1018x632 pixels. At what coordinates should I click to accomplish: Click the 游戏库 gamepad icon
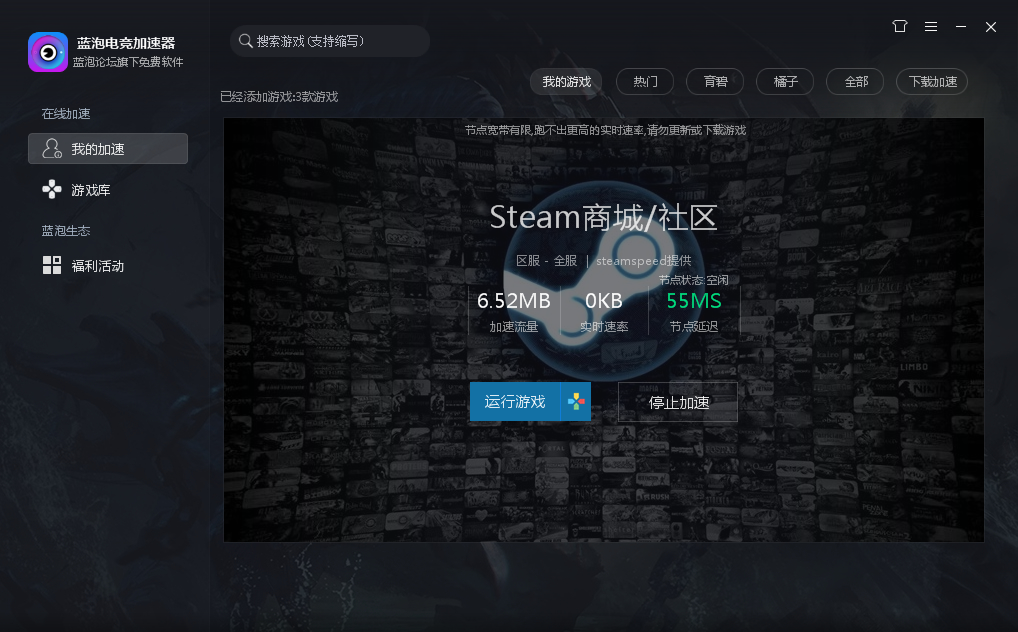tap(52, 190)
